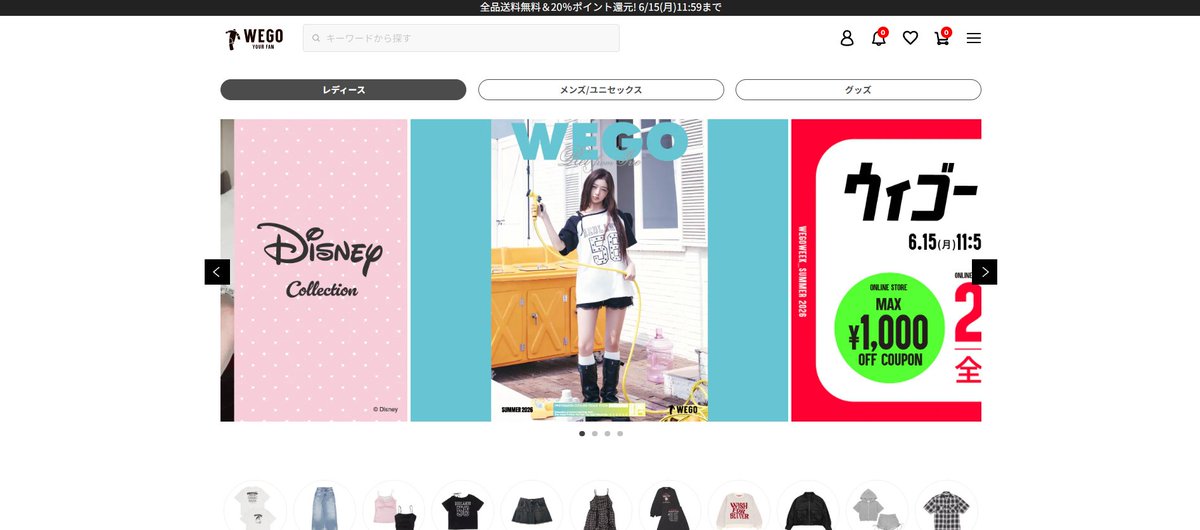
Task: Click the keyword search input field
Action: tap(461, 38)
